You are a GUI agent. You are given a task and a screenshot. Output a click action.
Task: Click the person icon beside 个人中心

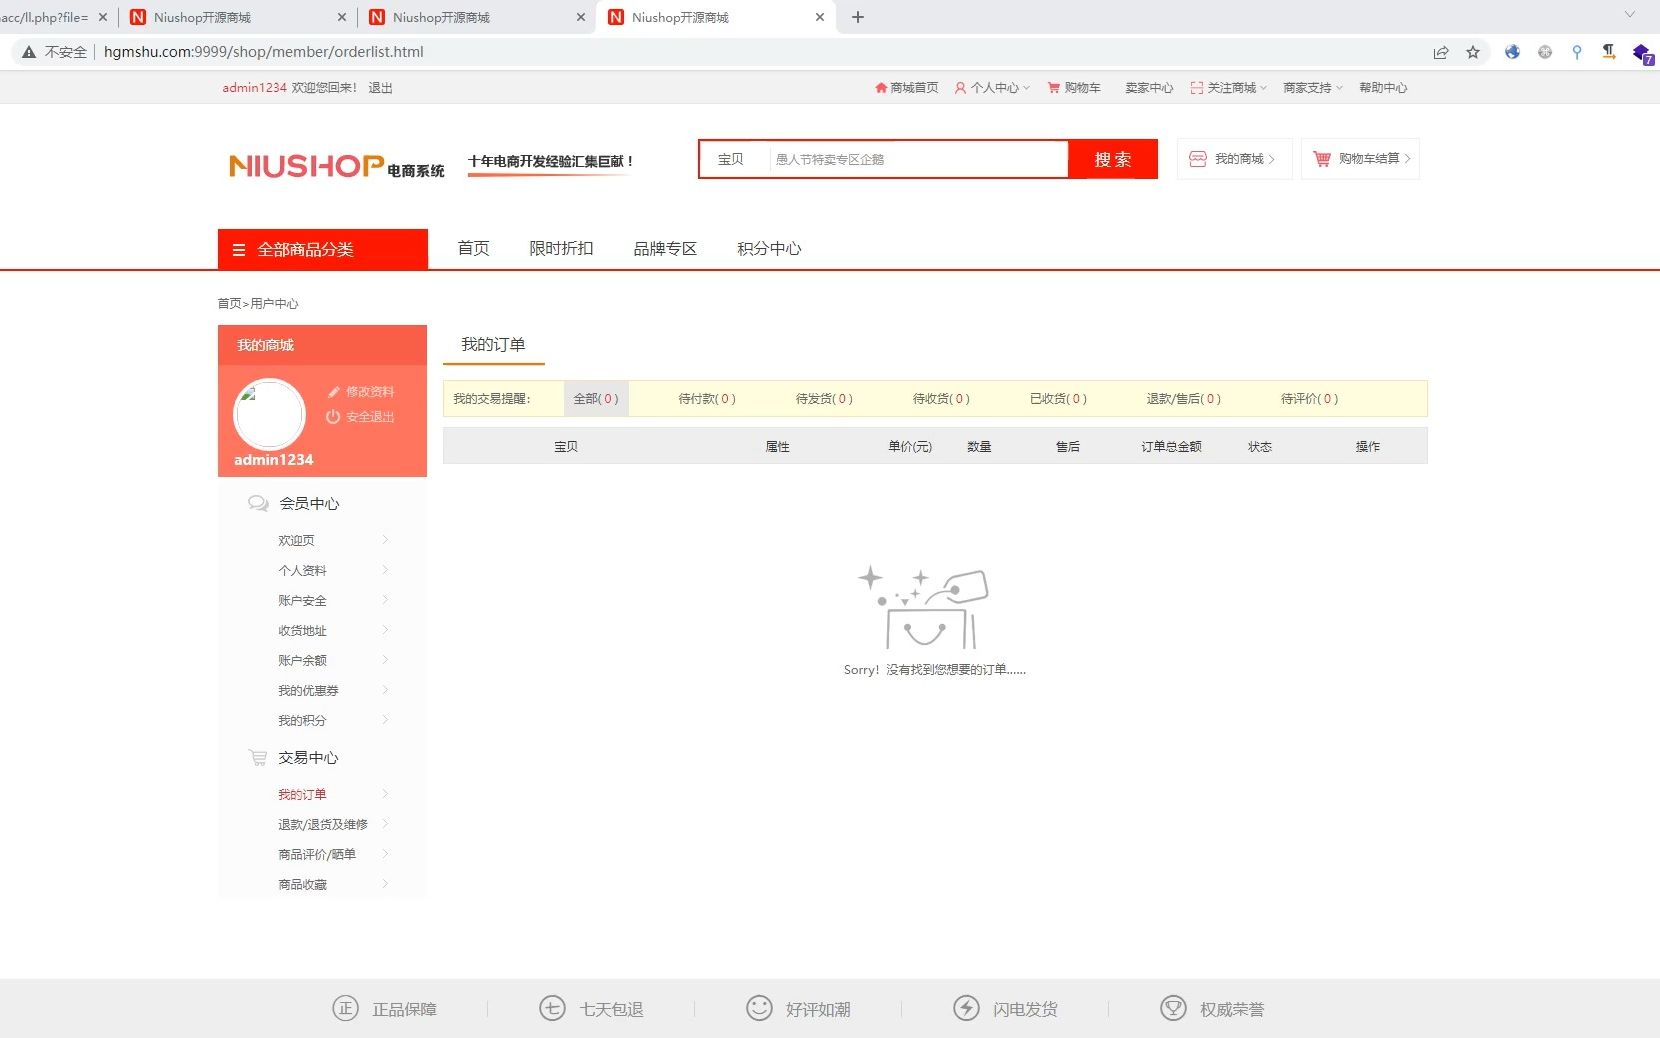[x=960, y=88]
